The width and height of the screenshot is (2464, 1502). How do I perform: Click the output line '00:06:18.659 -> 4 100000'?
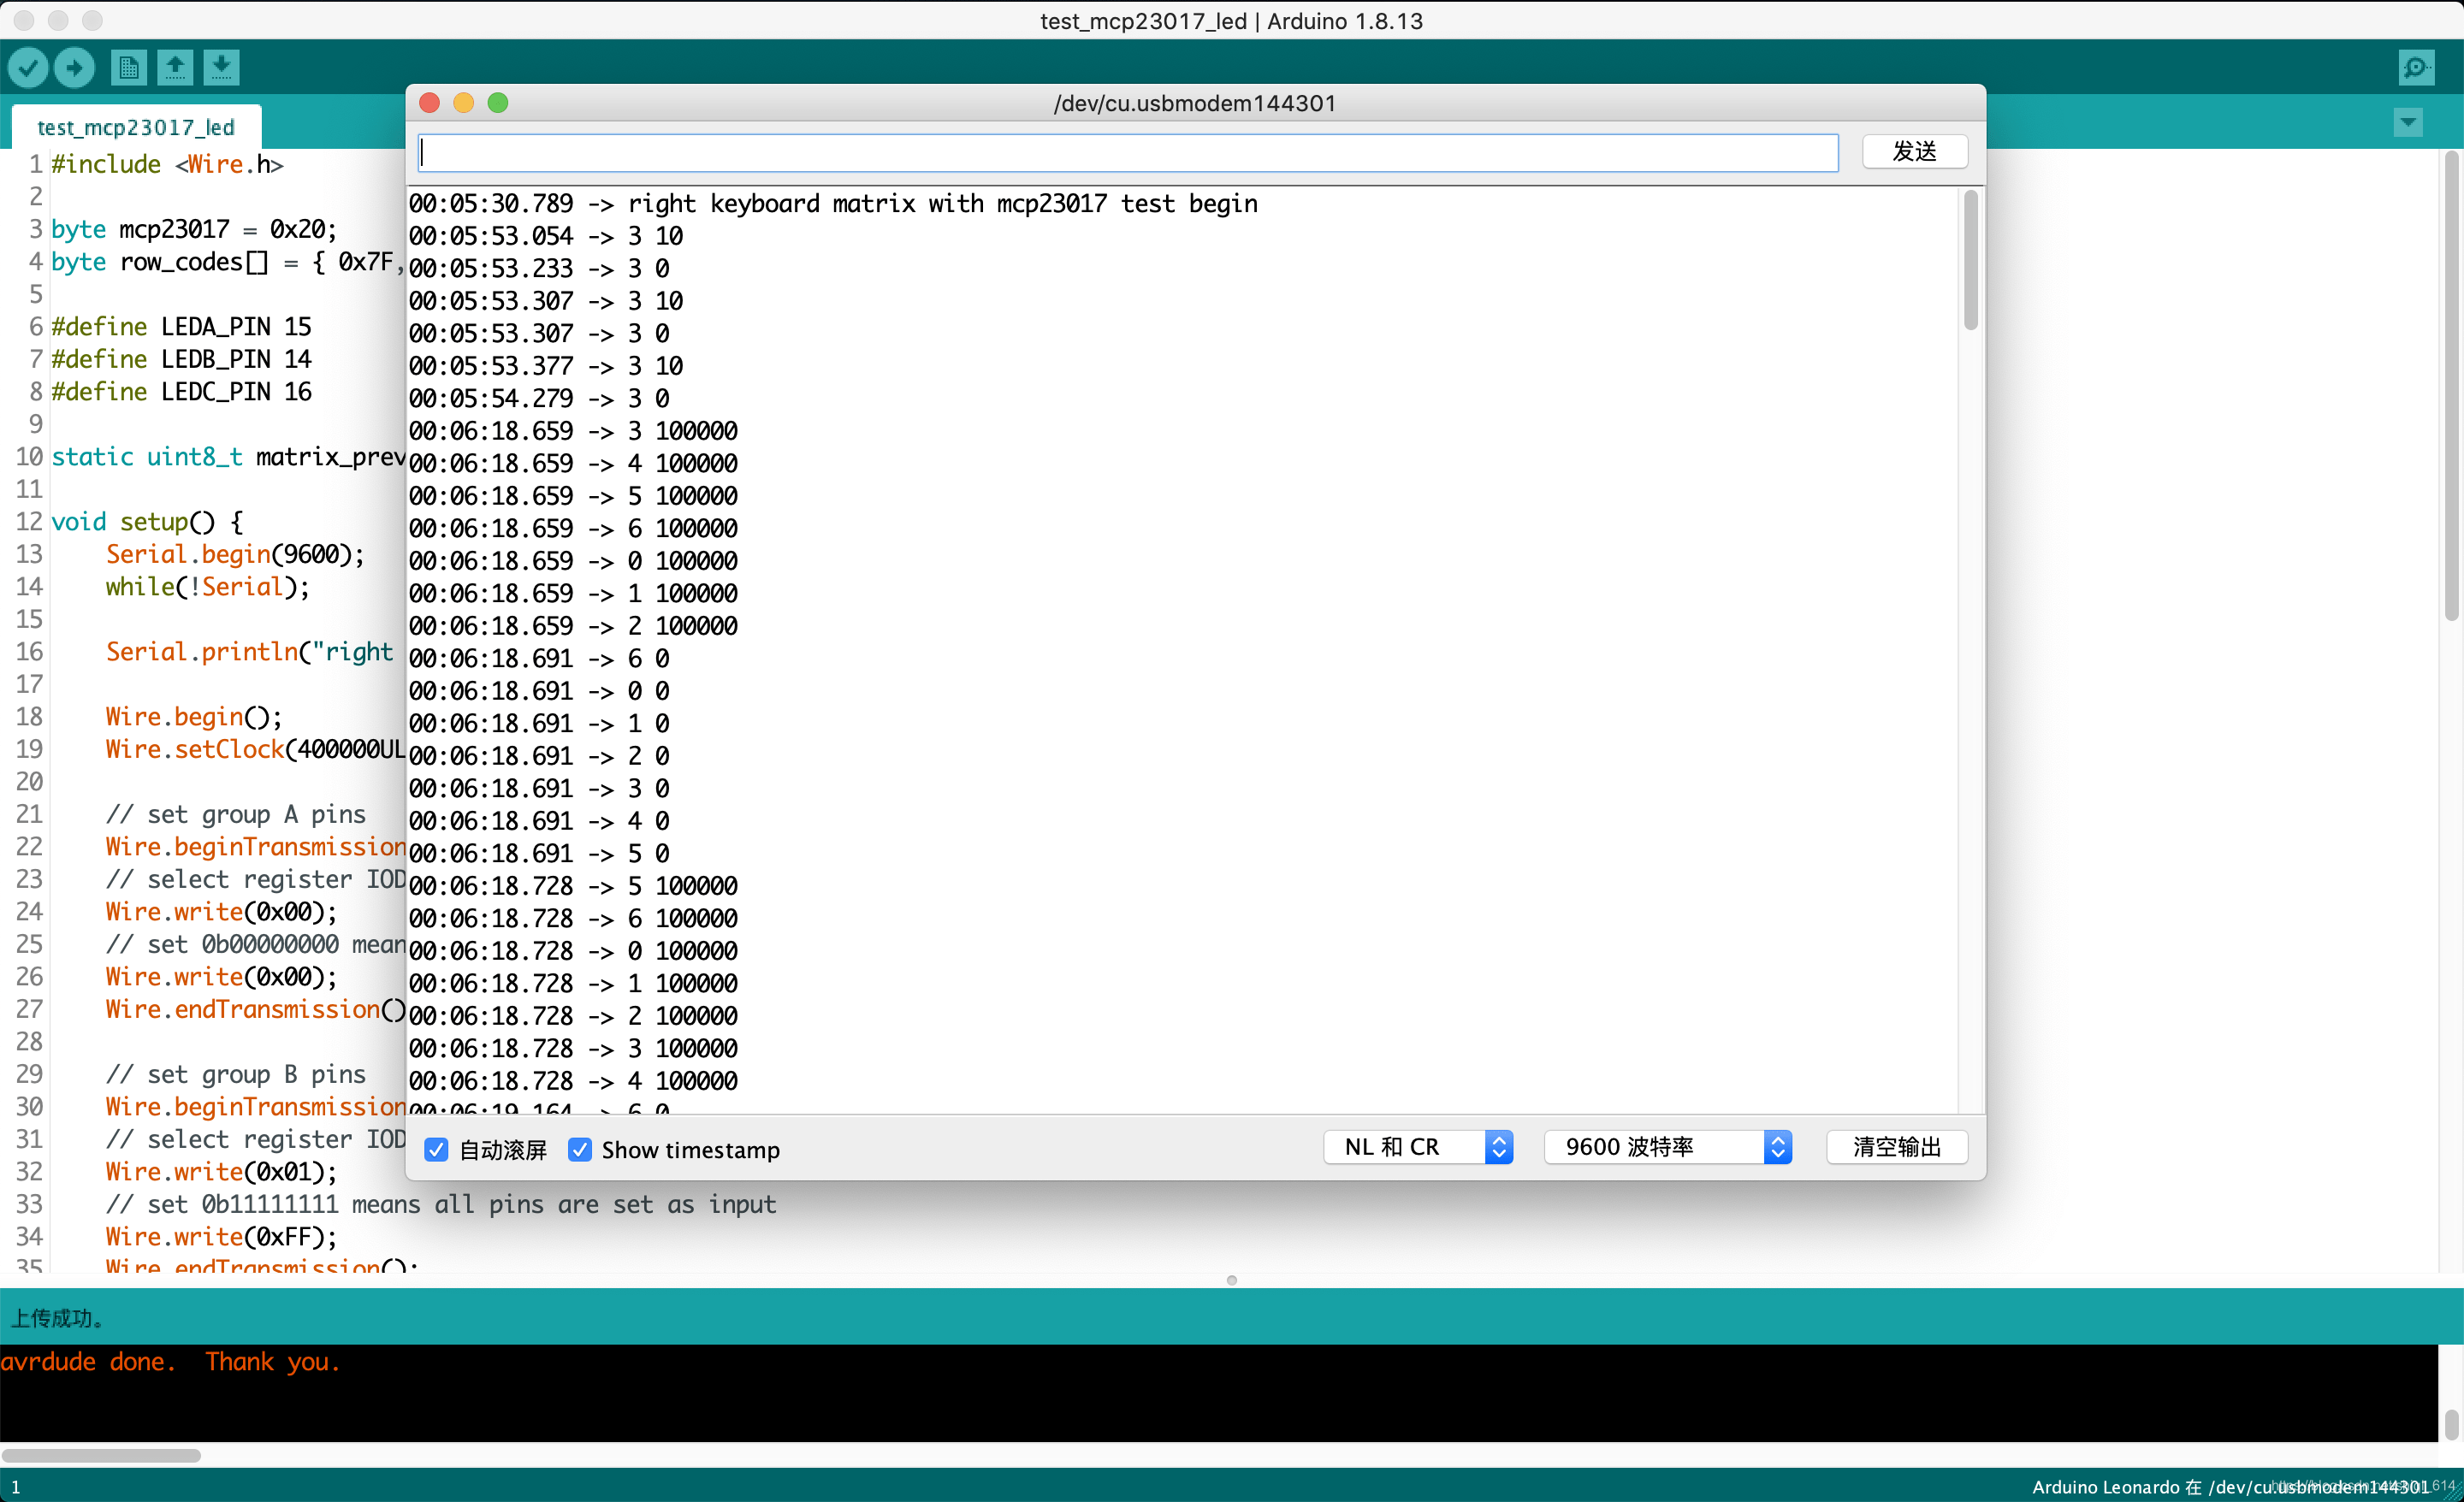(573, 463)
